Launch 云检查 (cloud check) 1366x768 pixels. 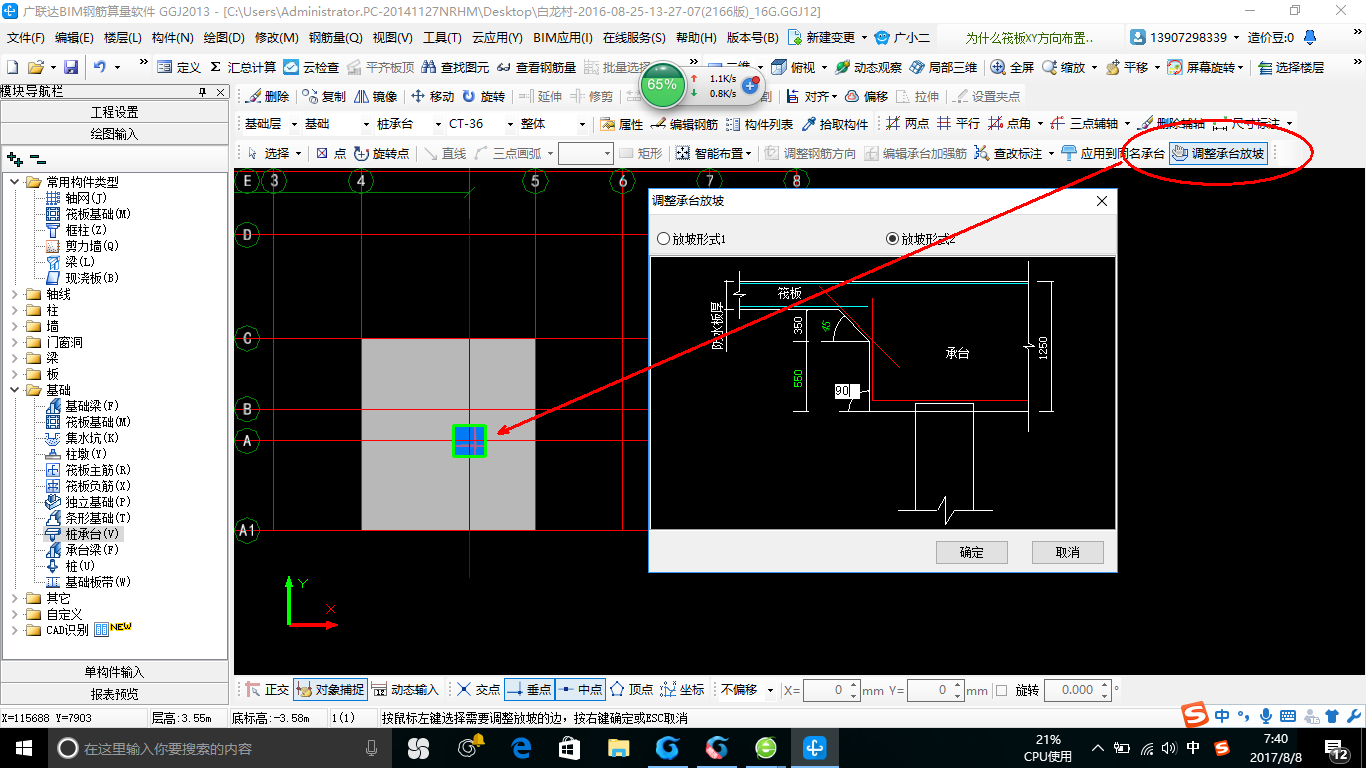click(x=311, y=67)
